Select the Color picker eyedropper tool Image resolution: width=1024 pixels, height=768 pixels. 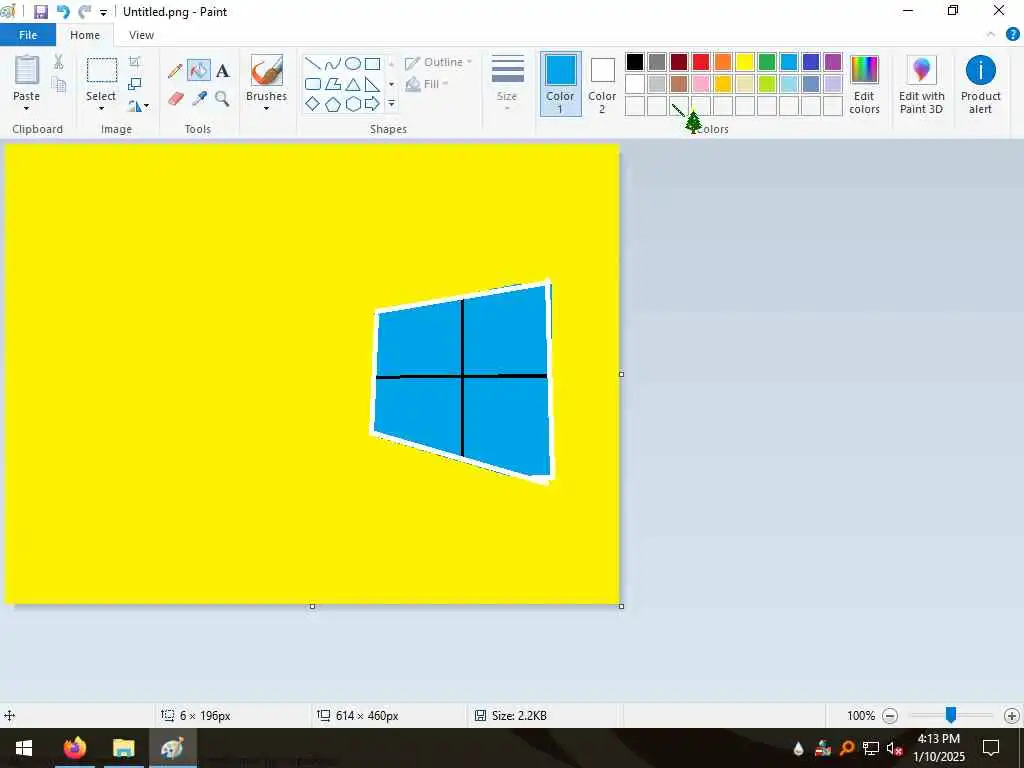[x=199, y=99]
